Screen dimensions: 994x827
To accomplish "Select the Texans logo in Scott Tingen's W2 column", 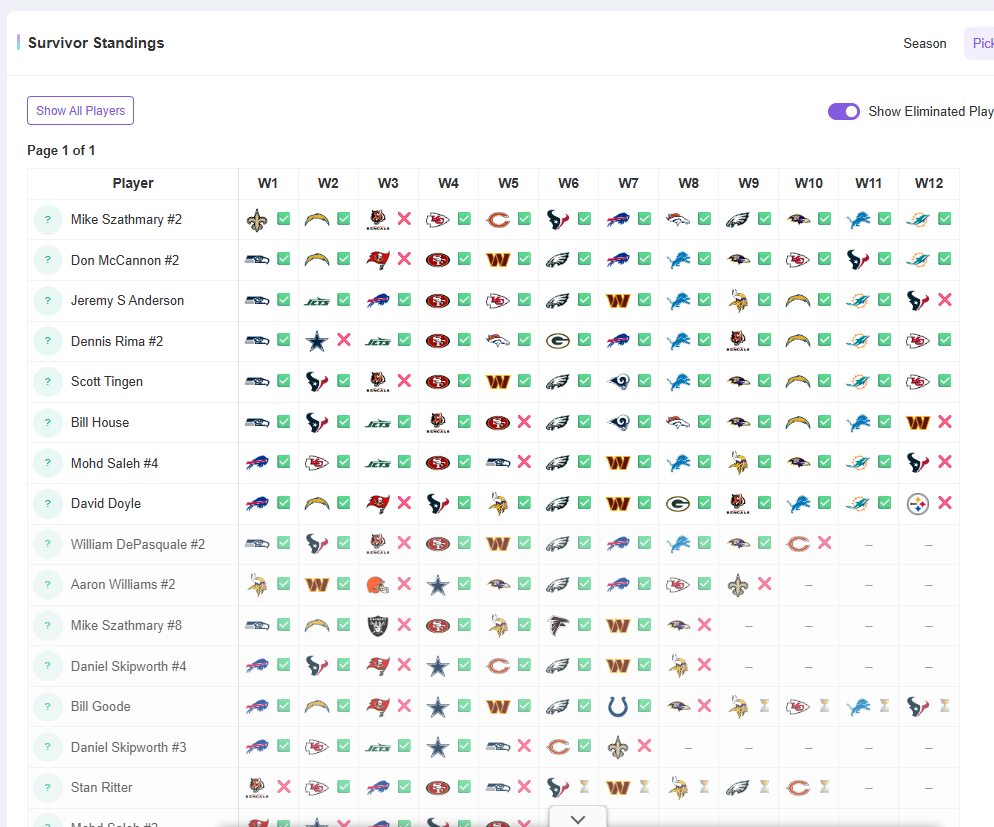I will 318,381.
